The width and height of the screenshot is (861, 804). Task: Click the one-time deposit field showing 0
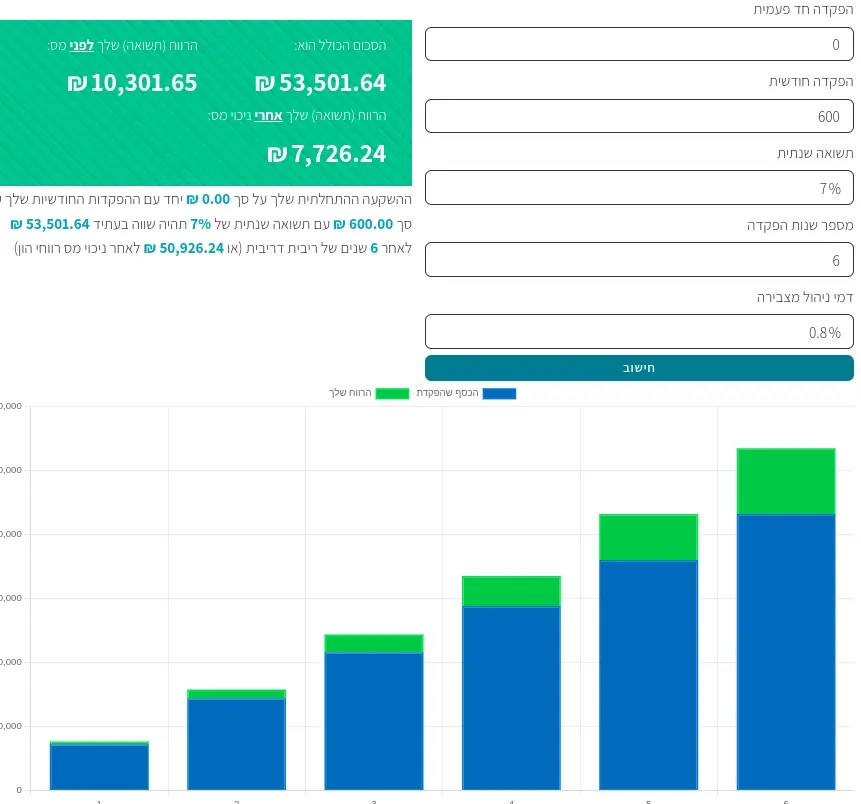tap(639, 44)
